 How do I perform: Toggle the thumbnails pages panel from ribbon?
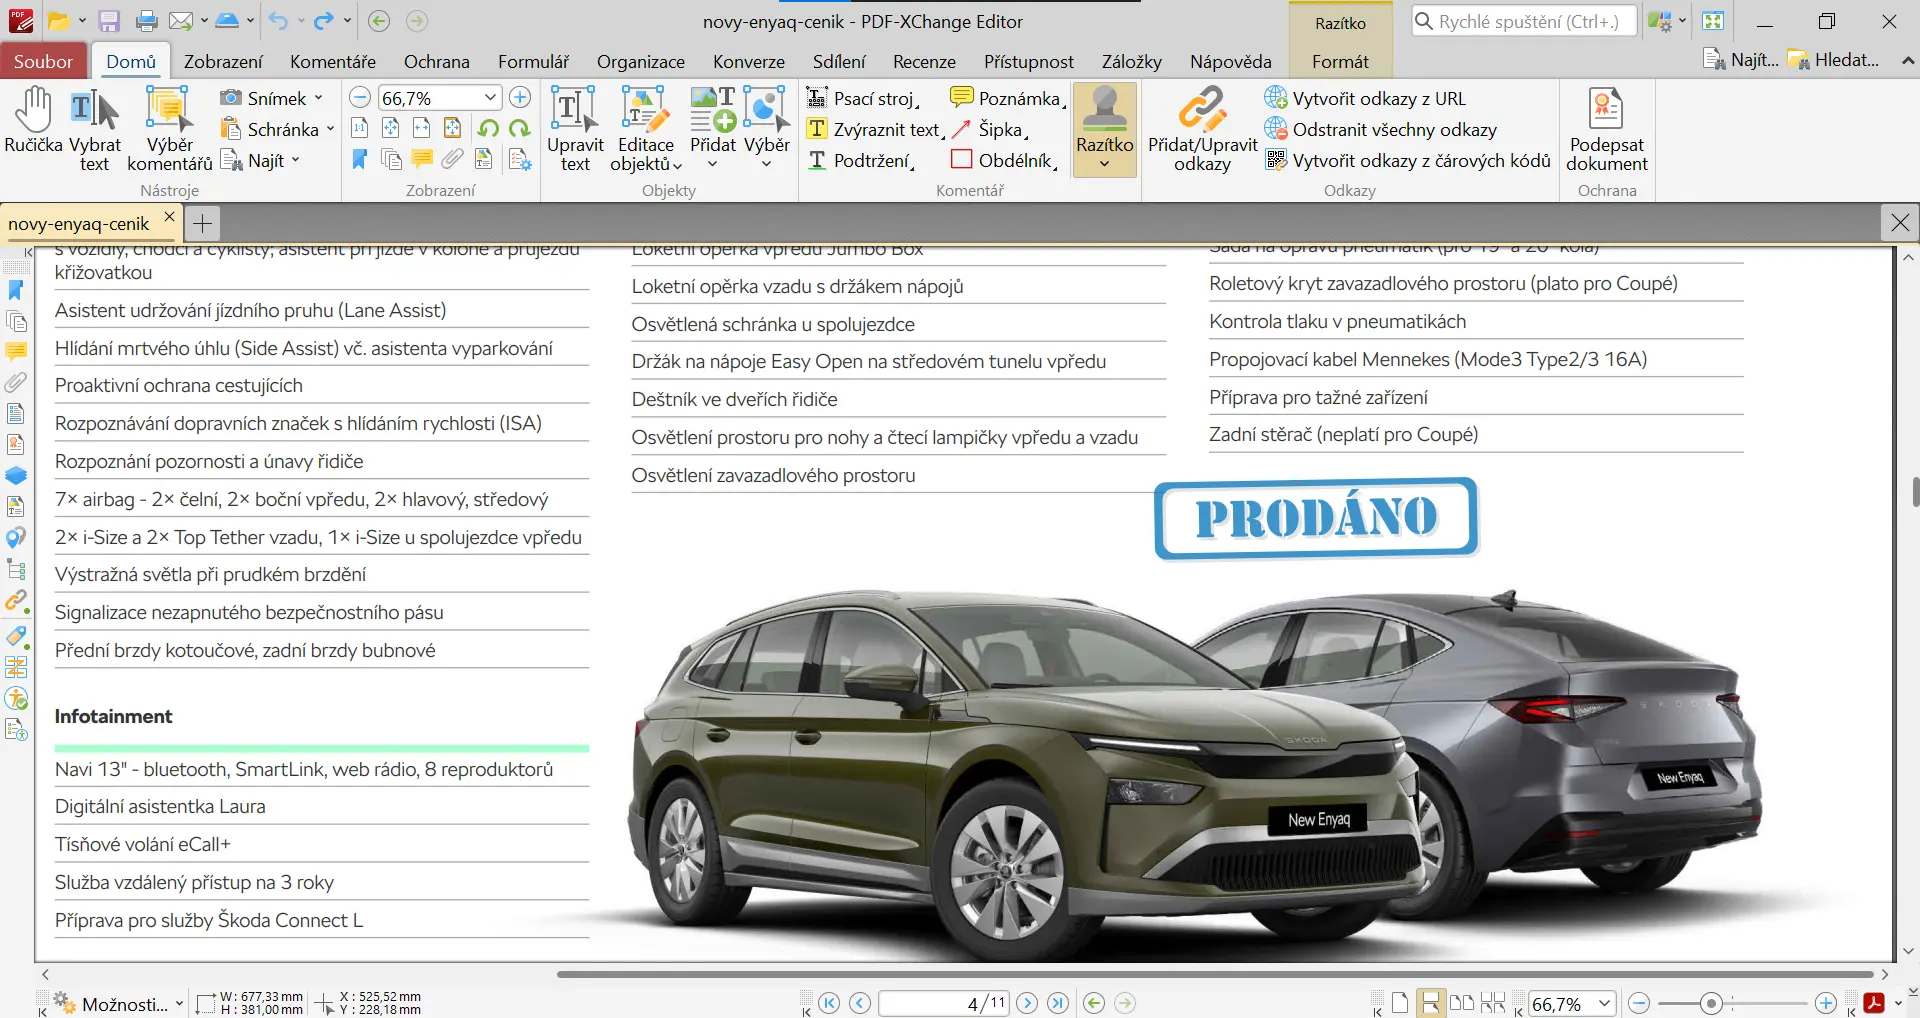[x=391, y=160]
